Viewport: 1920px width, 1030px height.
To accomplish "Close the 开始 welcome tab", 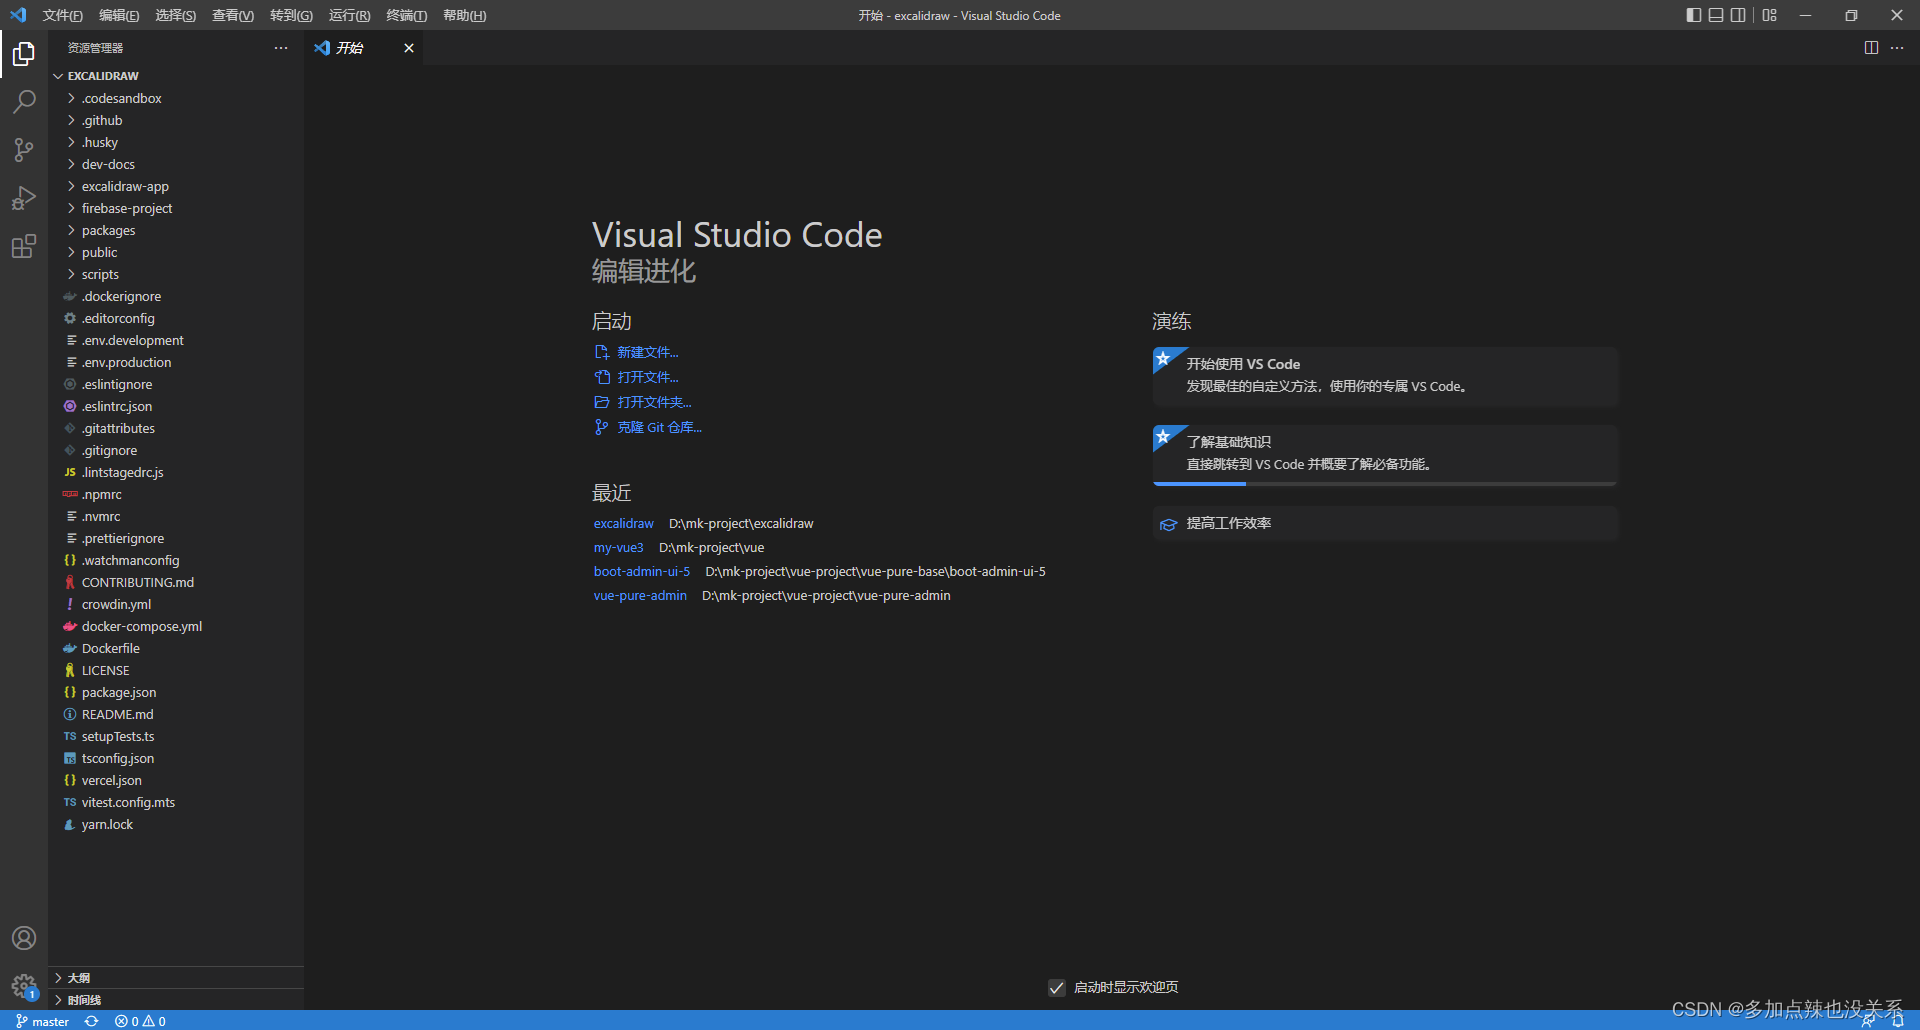I will point(408,48).
